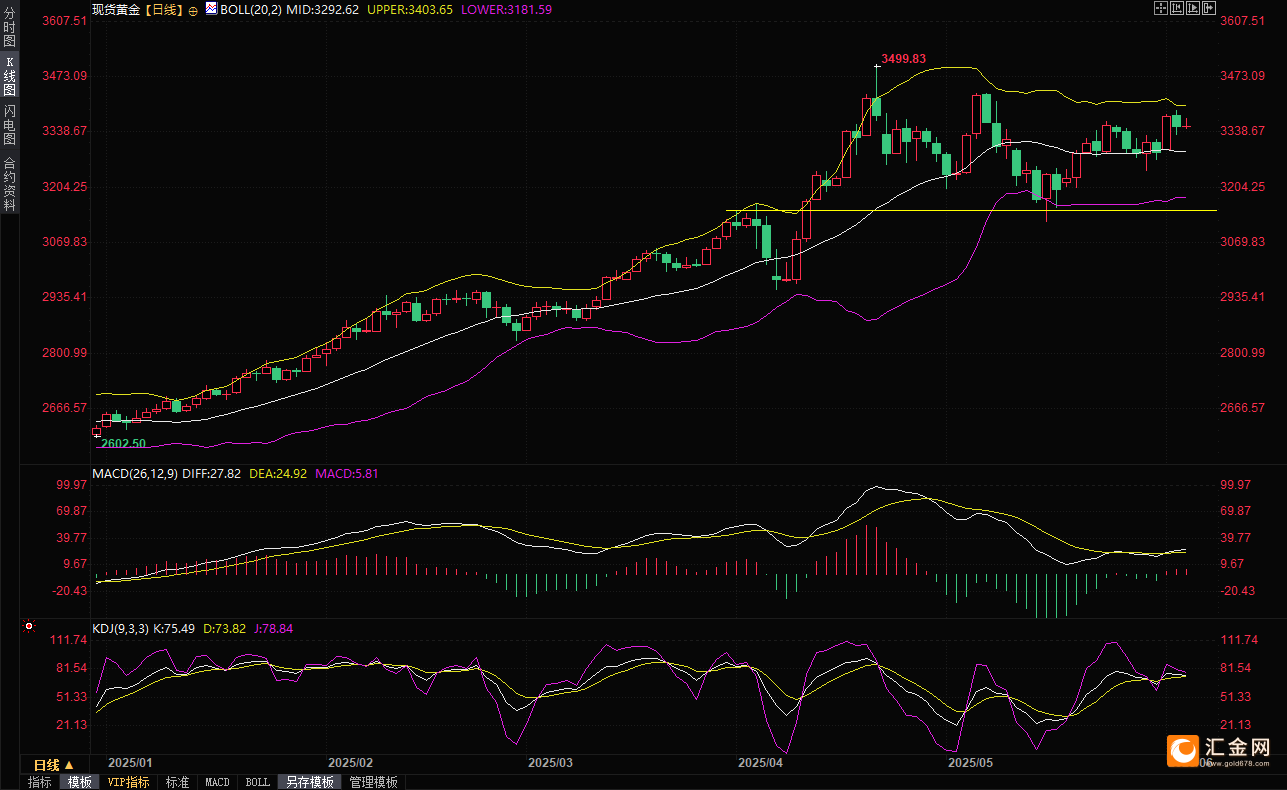Click the 另存模板 button

coord(308,782)
